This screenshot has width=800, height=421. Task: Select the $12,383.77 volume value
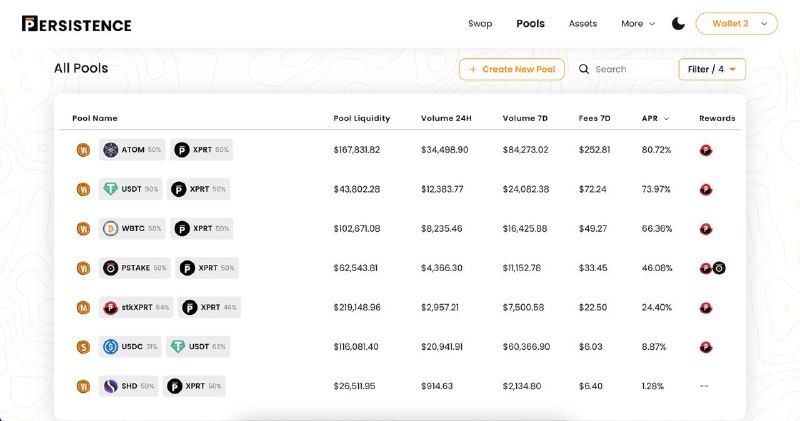point(442,189)
